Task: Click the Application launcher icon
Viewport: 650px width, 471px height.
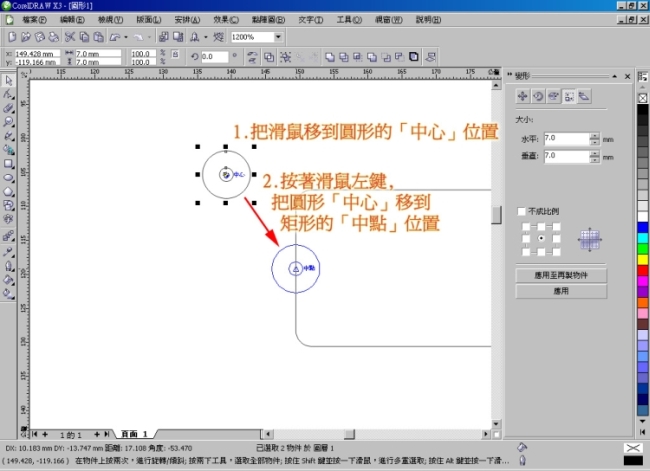Action: [194, 37]
